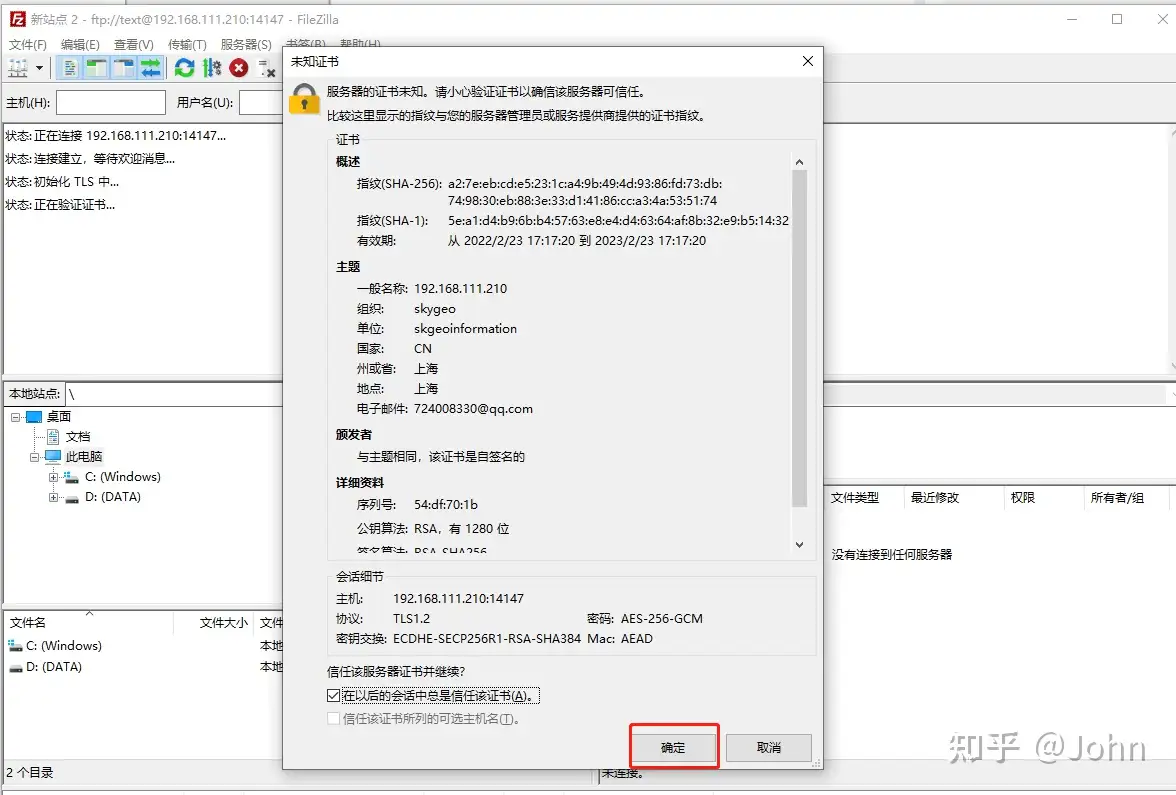Select the 文档 document icon in tree
Screen dimensions: 1176x795
[53, 436]
